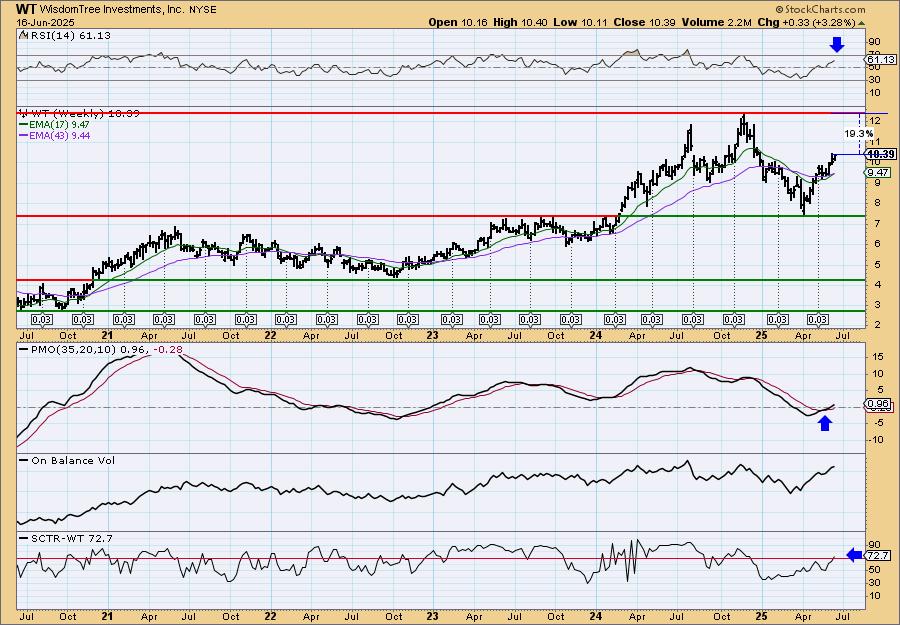The height and width of the screenshot is (625, 900).
Task: Click the RSI(14) 61.13 legend
Action: (x=65, y=36)
